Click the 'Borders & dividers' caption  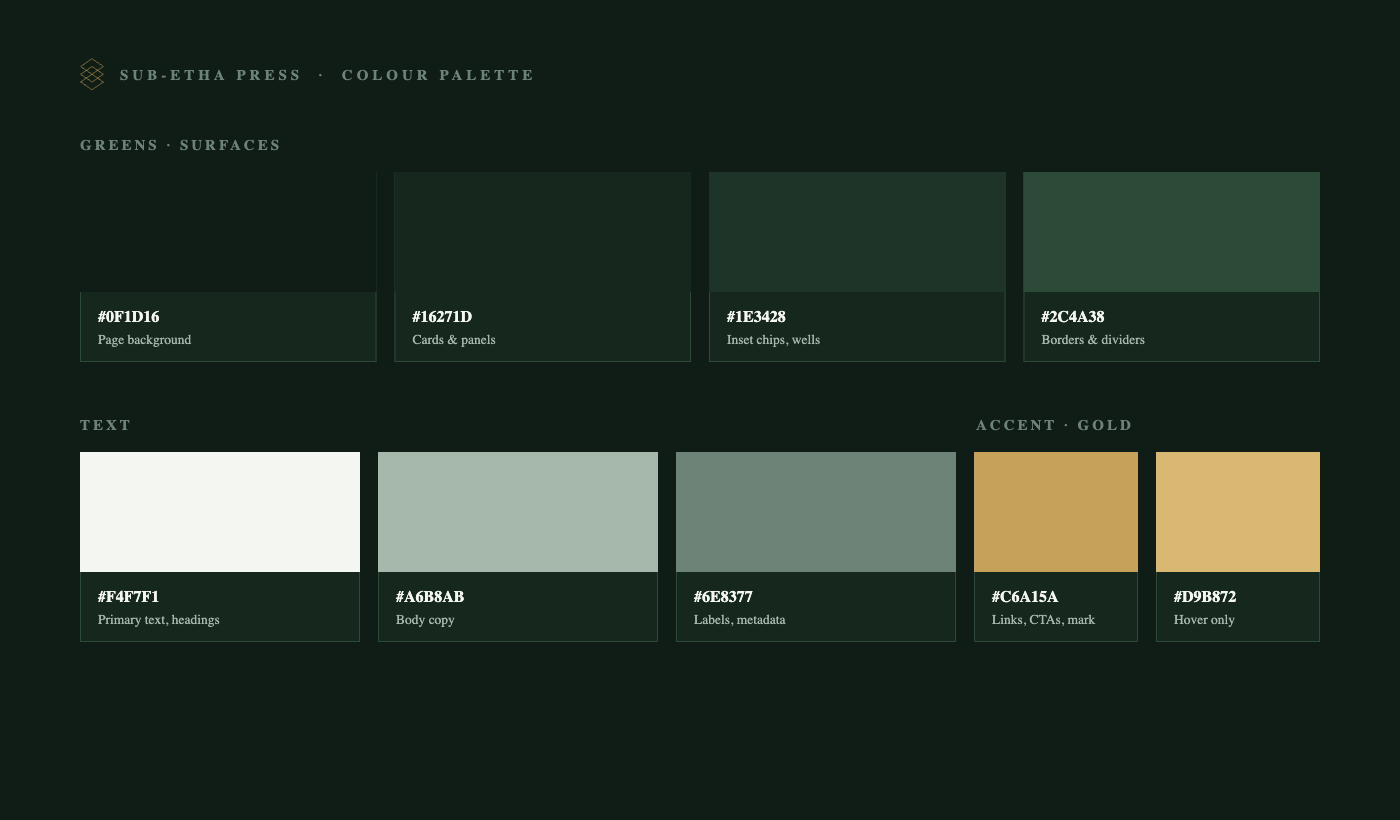pos(1093,340)
